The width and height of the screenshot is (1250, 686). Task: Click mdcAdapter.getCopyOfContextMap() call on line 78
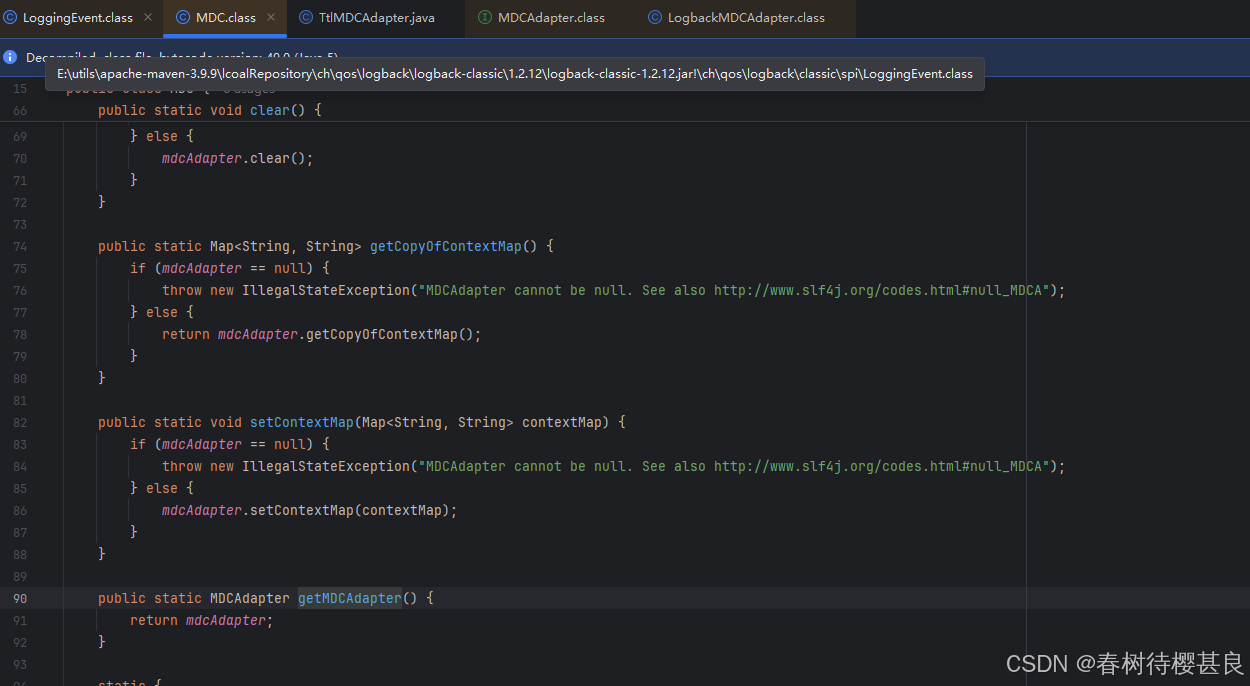350,334
